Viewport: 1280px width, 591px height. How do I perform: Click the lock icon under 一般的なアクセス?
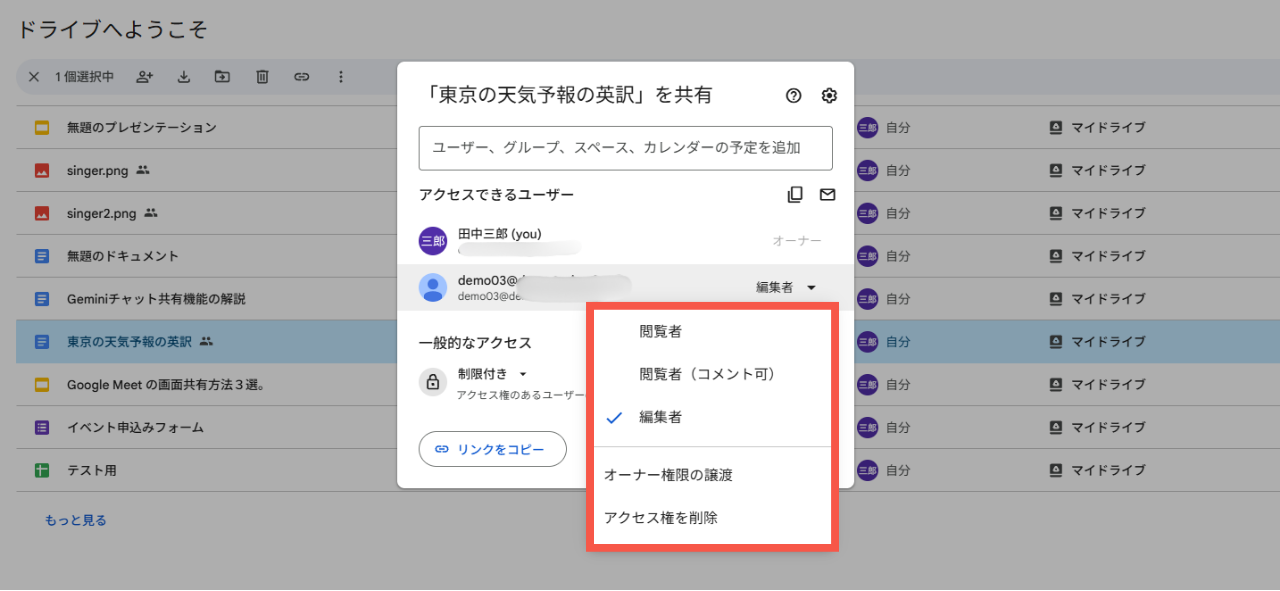[433, 382]
